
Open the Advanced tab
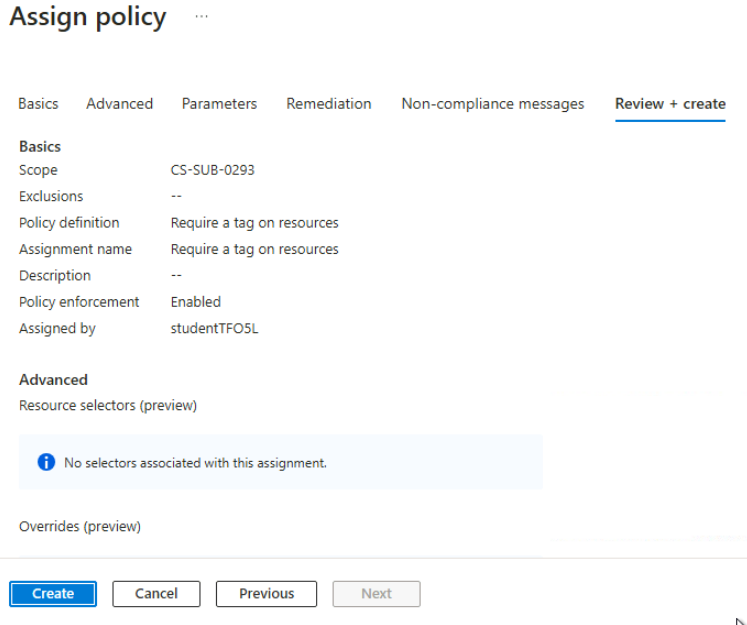(119, 104)
